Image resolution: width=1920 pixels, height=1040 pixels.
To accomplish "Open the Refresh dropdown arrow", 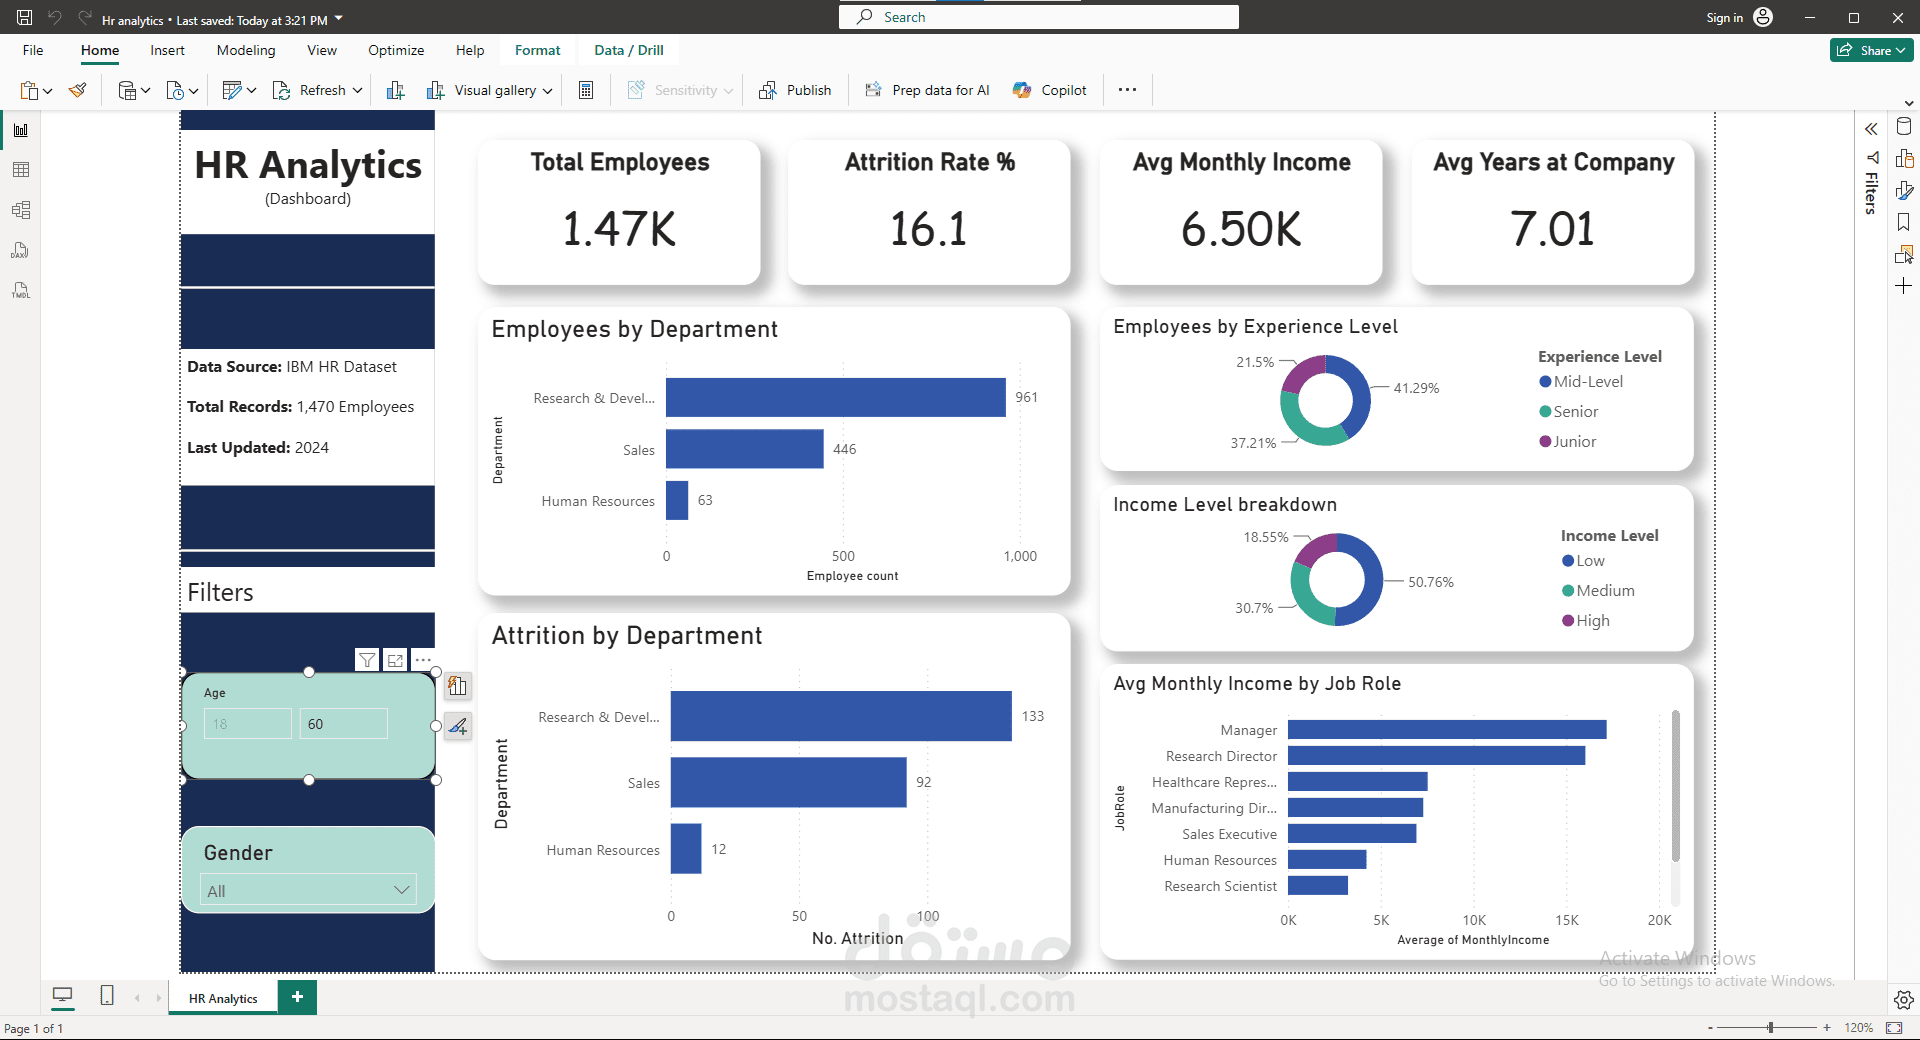I will tap(357, 91).
